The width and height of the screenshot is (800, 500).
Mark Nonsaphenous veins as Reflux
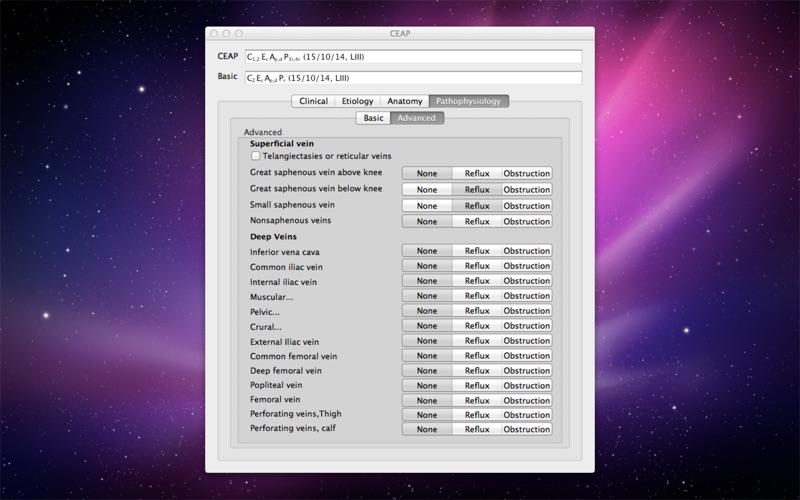477,221
